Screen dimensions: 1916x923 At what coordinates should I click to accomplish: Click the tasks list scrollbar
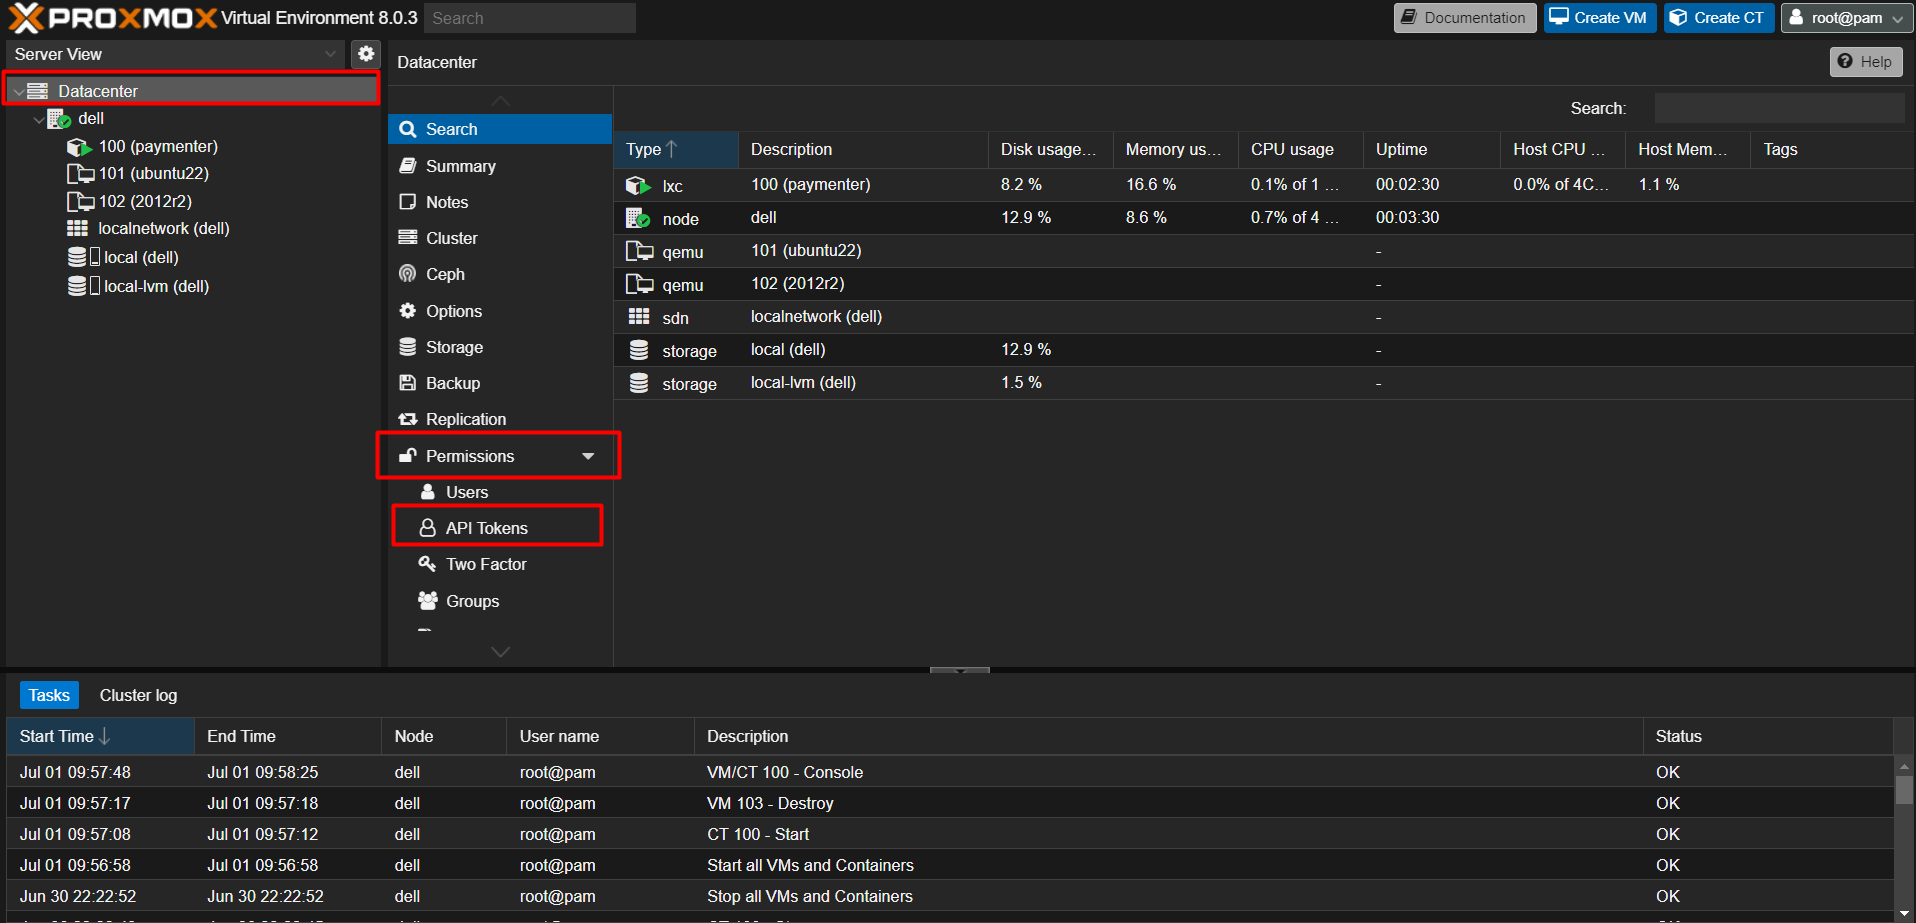click(1904, 789)
